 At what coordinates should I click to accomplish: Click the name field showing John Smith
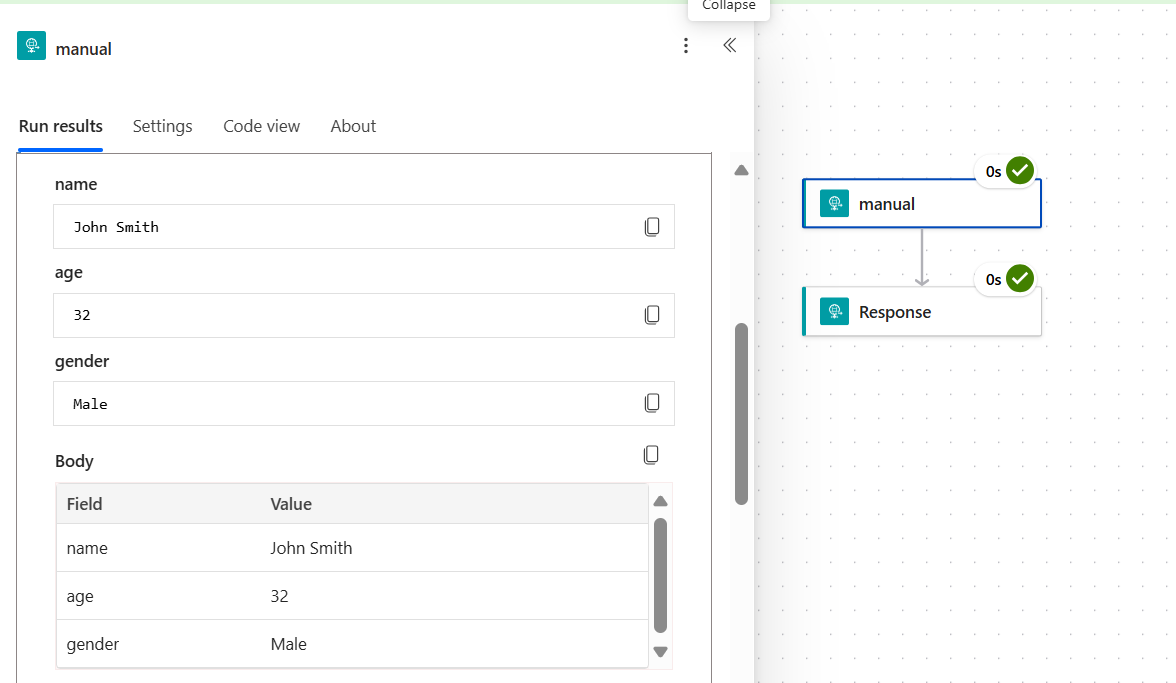[x=364, y=226]
